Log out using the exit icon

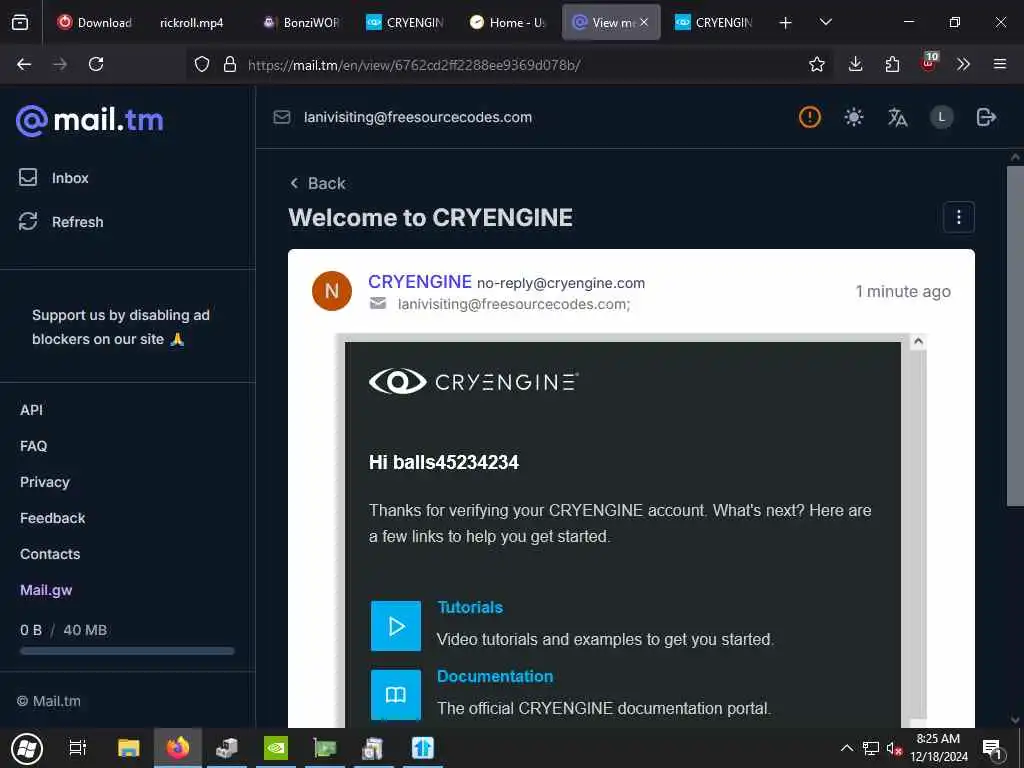tap(985, 118)
